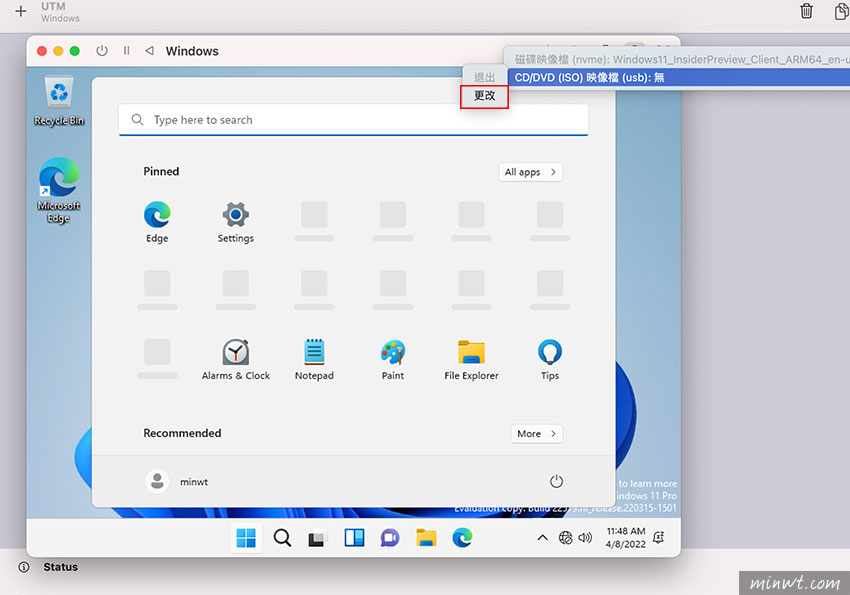Click the Start menu power icon

(556, 481)
